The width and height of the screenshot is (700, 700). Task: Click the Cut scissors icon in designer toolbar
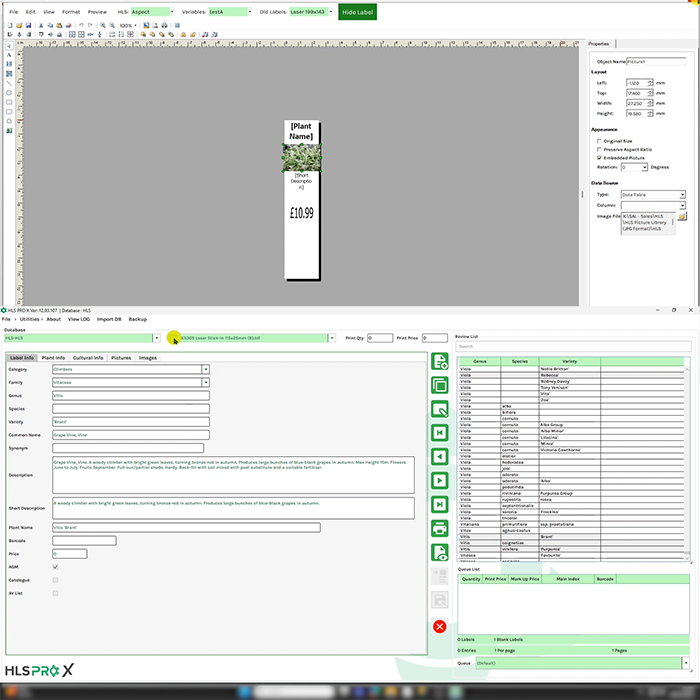click(41, 25)
